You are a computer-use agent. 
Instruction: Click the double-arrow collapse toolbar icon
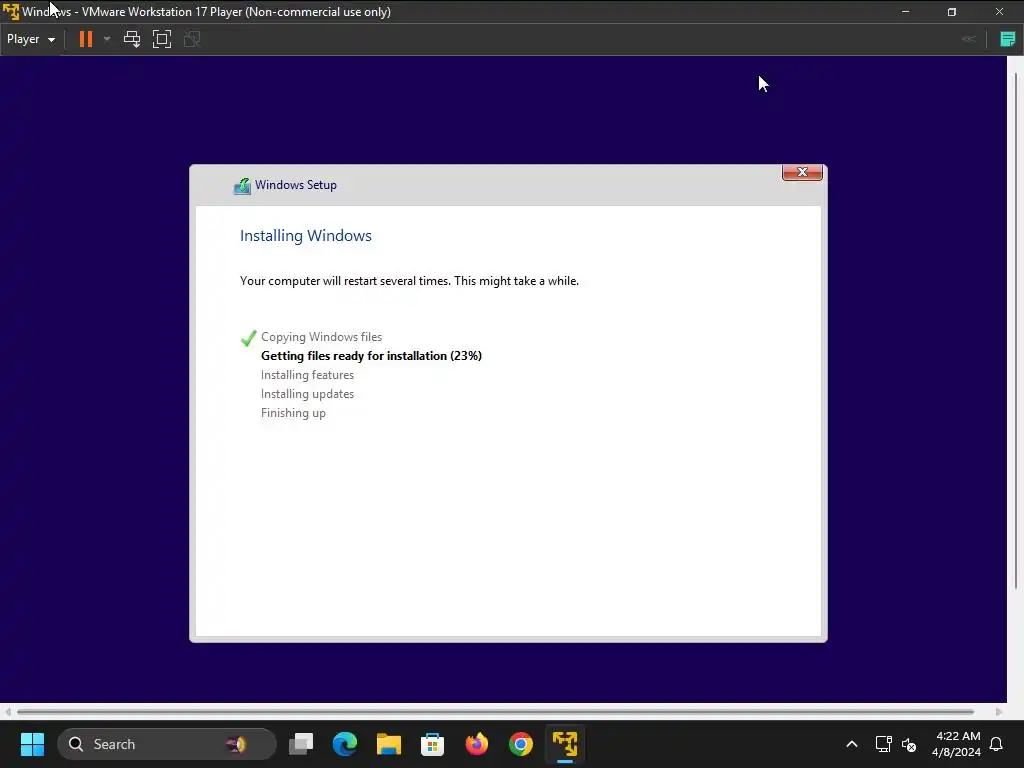point(969,39)
